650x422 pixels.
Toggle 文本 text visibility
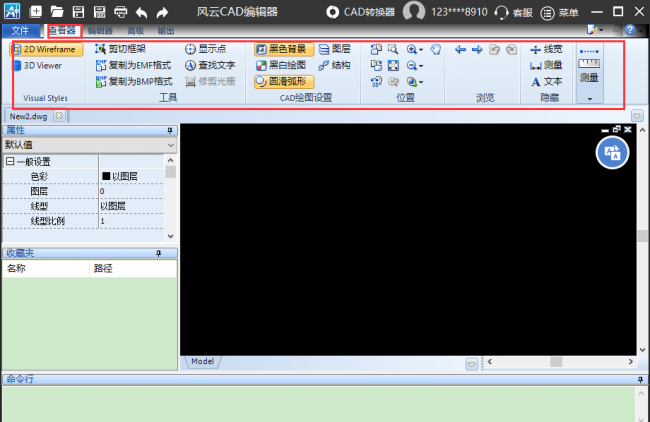click(x=546, y=82)
